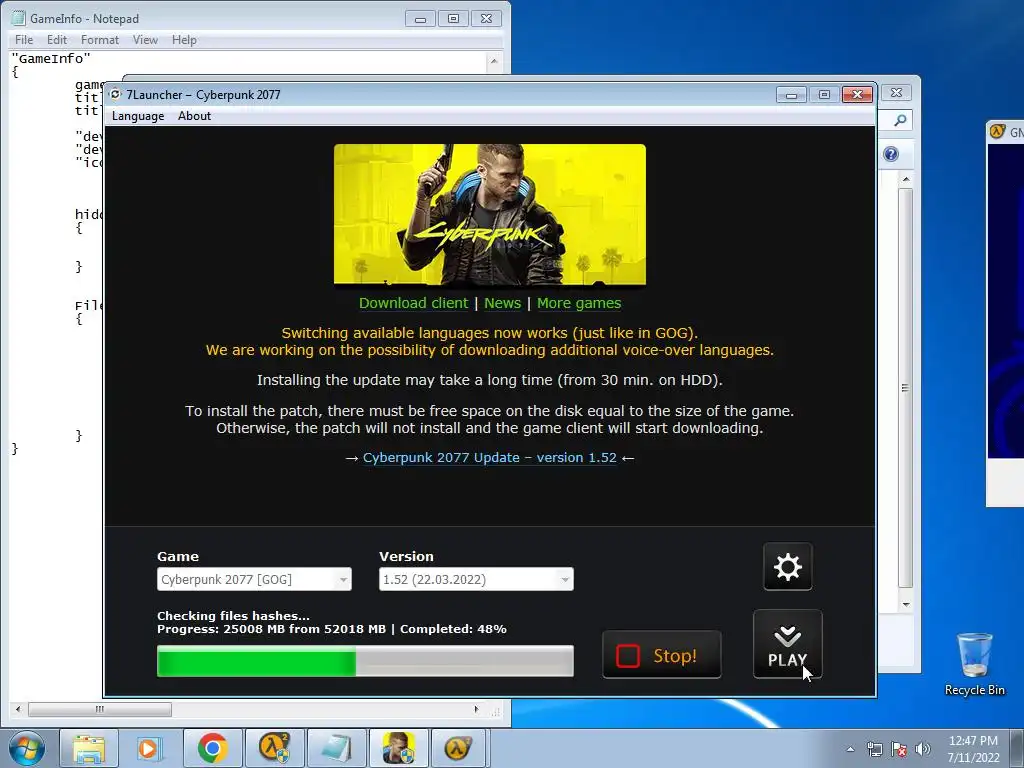
Task: Open Notepad Edit menu
Action: [x=57, y=40]
